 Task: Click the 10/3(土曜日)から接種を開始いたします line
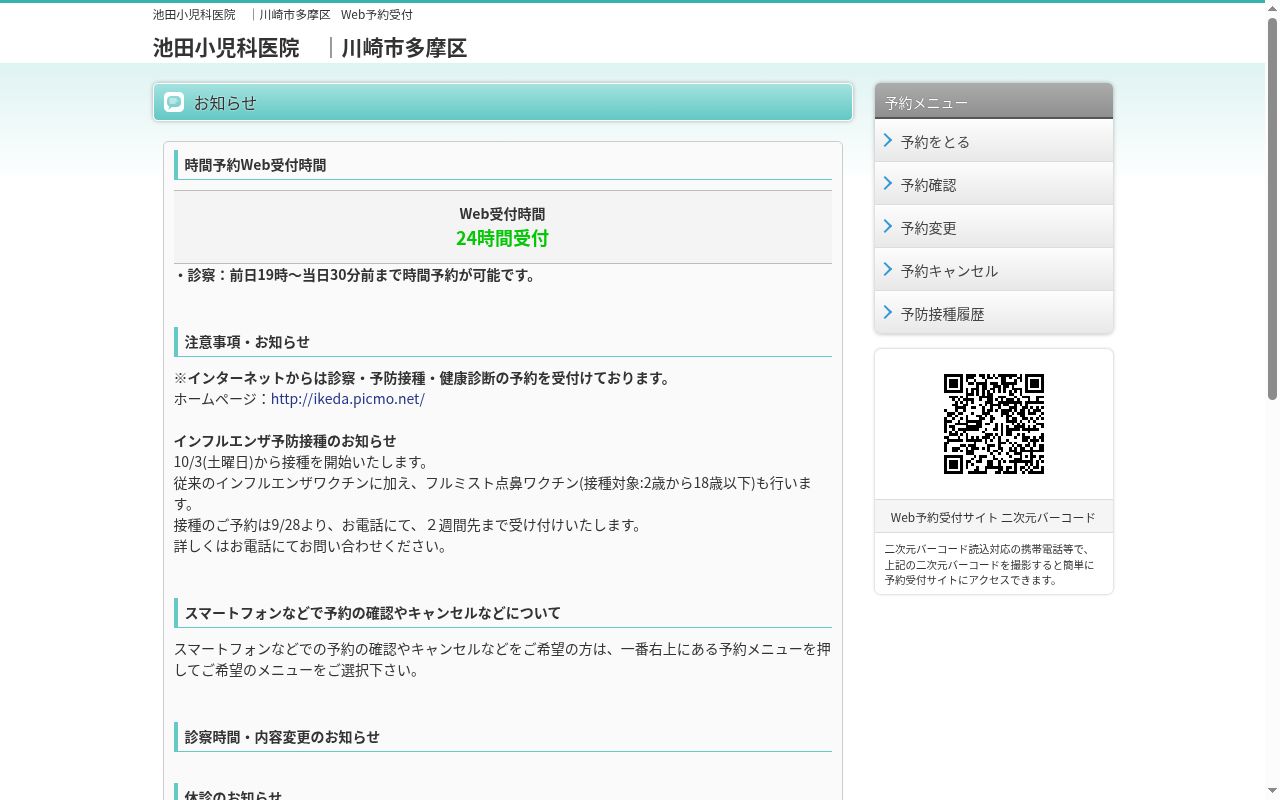(302, 461)
